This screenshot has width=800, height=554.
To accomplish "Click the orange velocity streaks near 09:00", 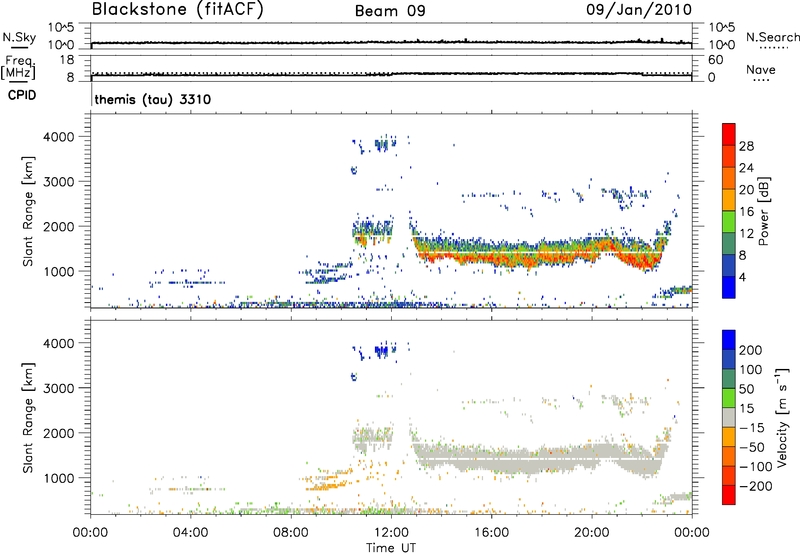I will point(327,481).
